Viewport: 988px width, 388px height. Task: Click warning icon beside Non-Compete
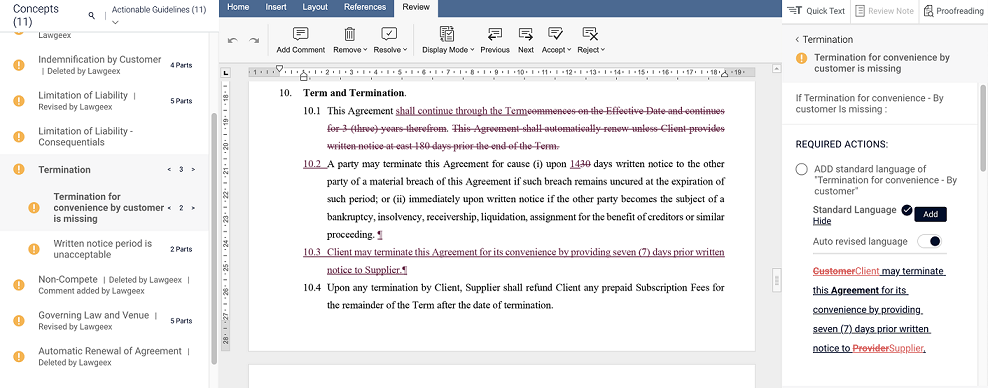click(19, 285)
